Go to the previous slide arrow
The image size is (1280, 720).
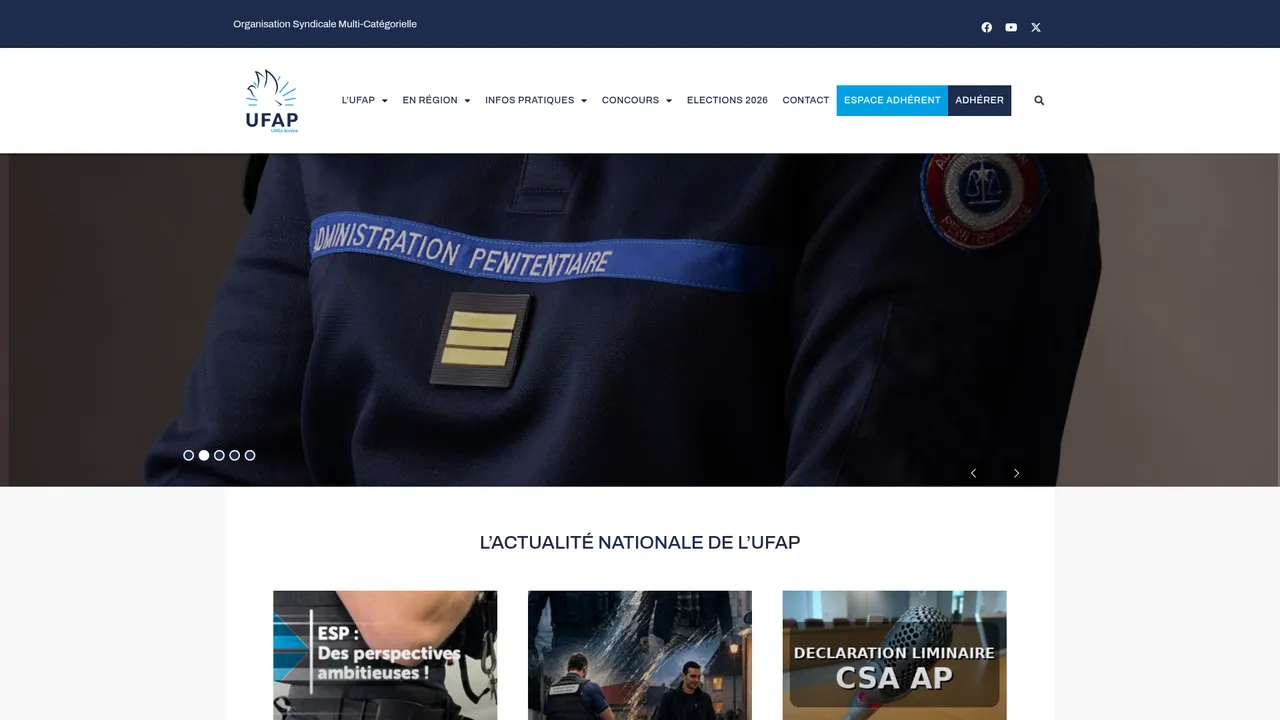point(973,473)
